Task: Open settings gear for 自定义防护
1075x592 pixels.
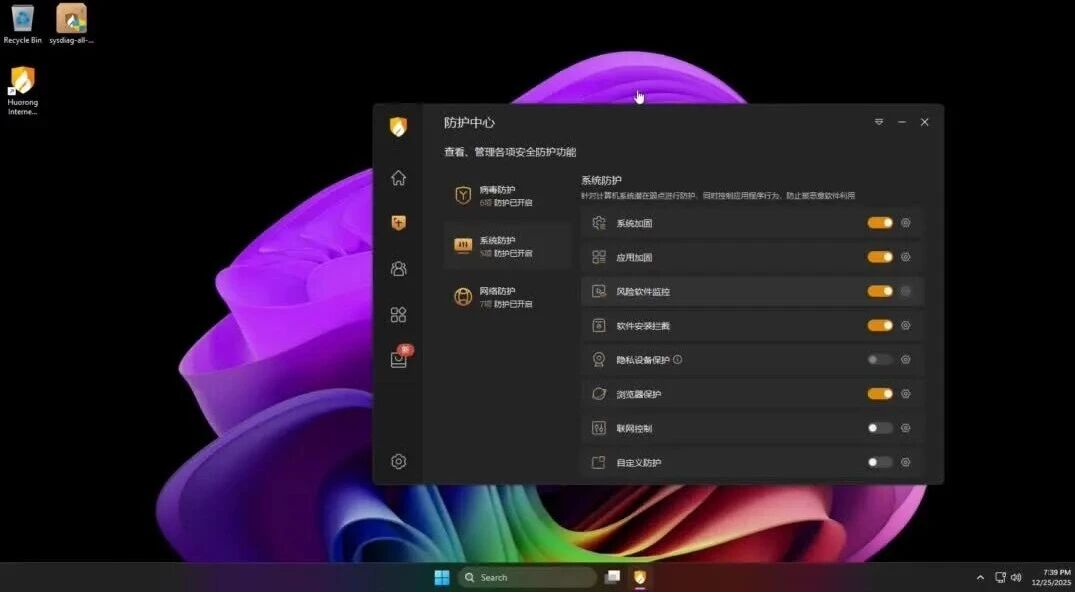Action: [906, 462]
